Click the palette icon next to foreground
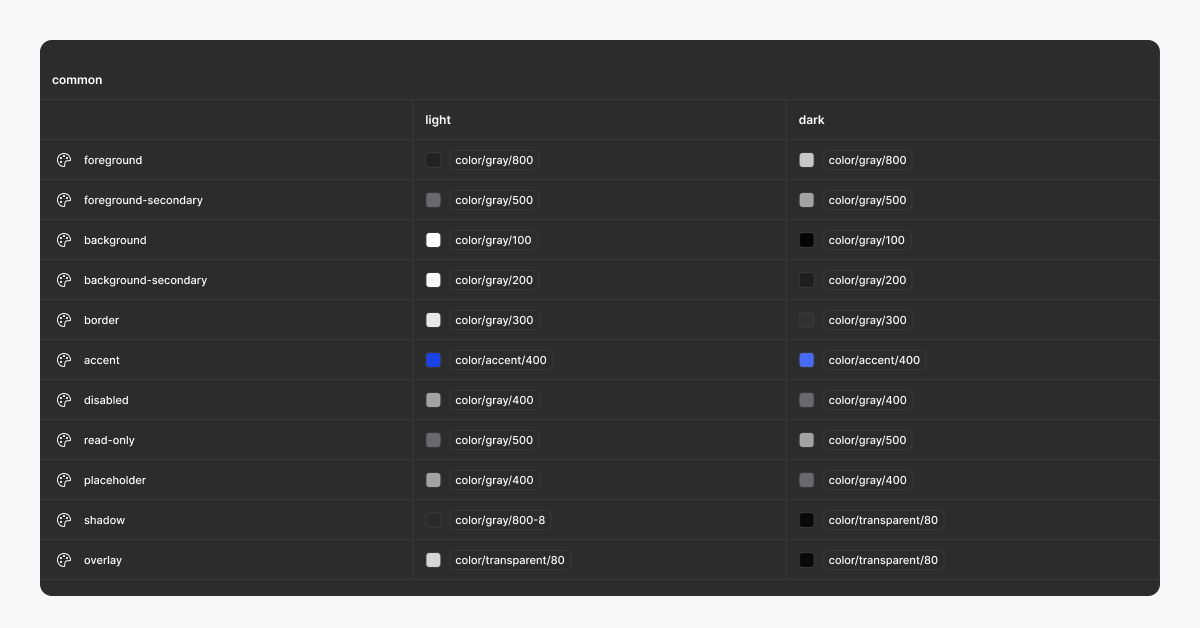Viewport: 1200px width, 628px height. click(x=64, y=160)
